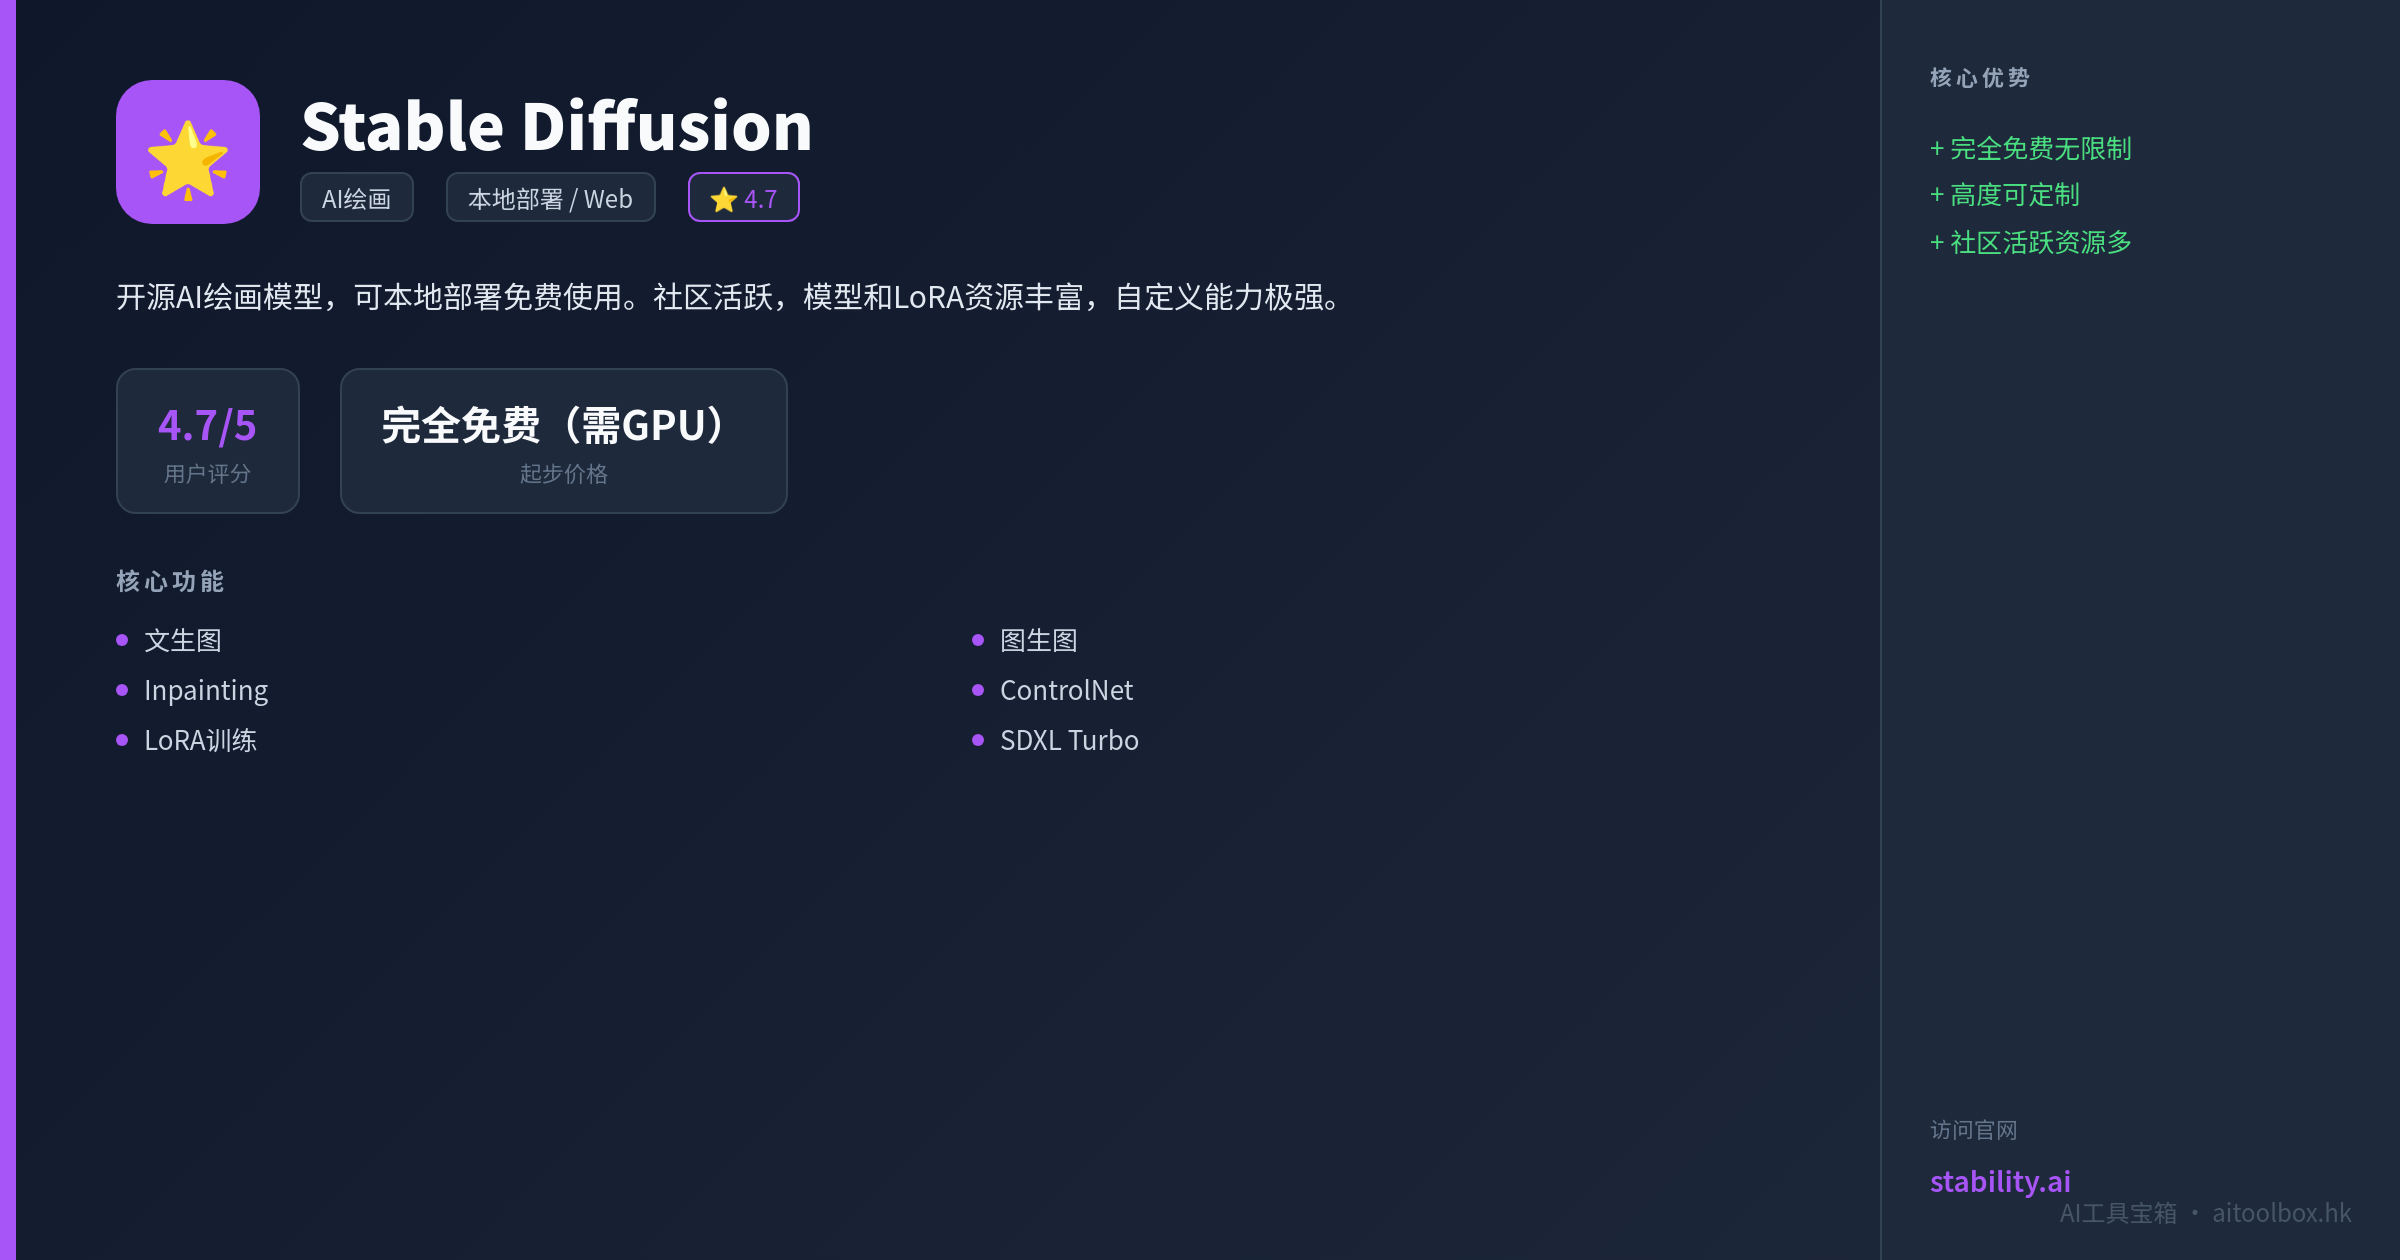
Task: Select the purple bullet next to 图生图
Action: (x=978, y=639)
